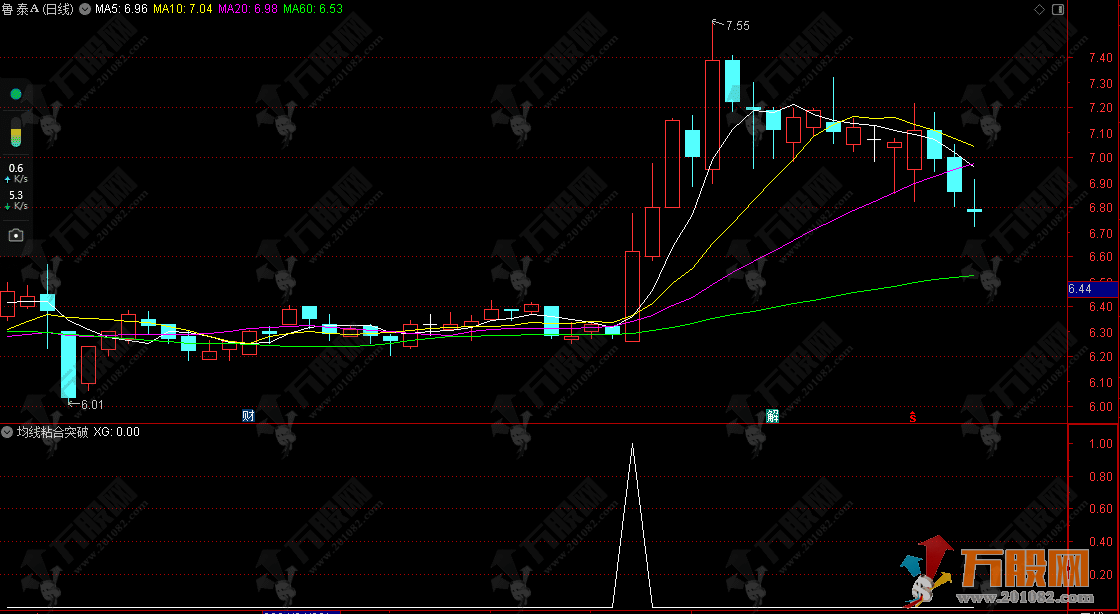Click the panel layout icon at top-right
1120x614 pixels.
point(1058,9)
